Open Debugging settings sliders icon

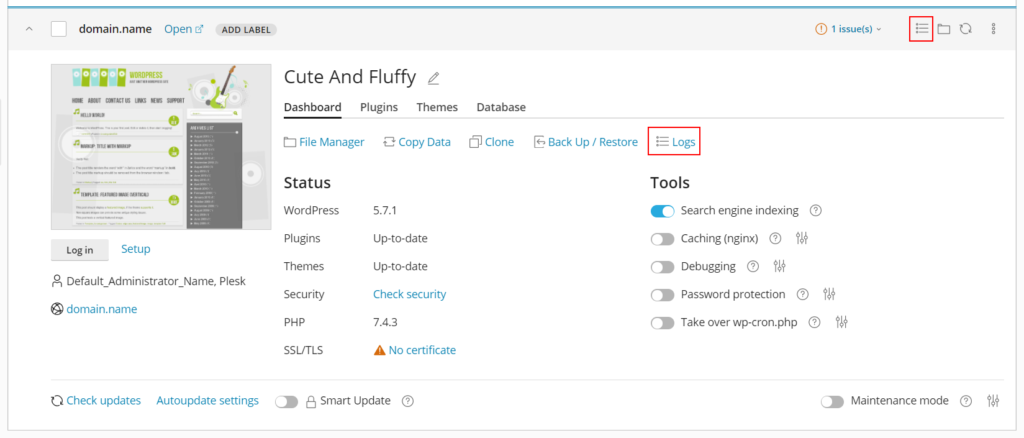click(x=779, y=266)
